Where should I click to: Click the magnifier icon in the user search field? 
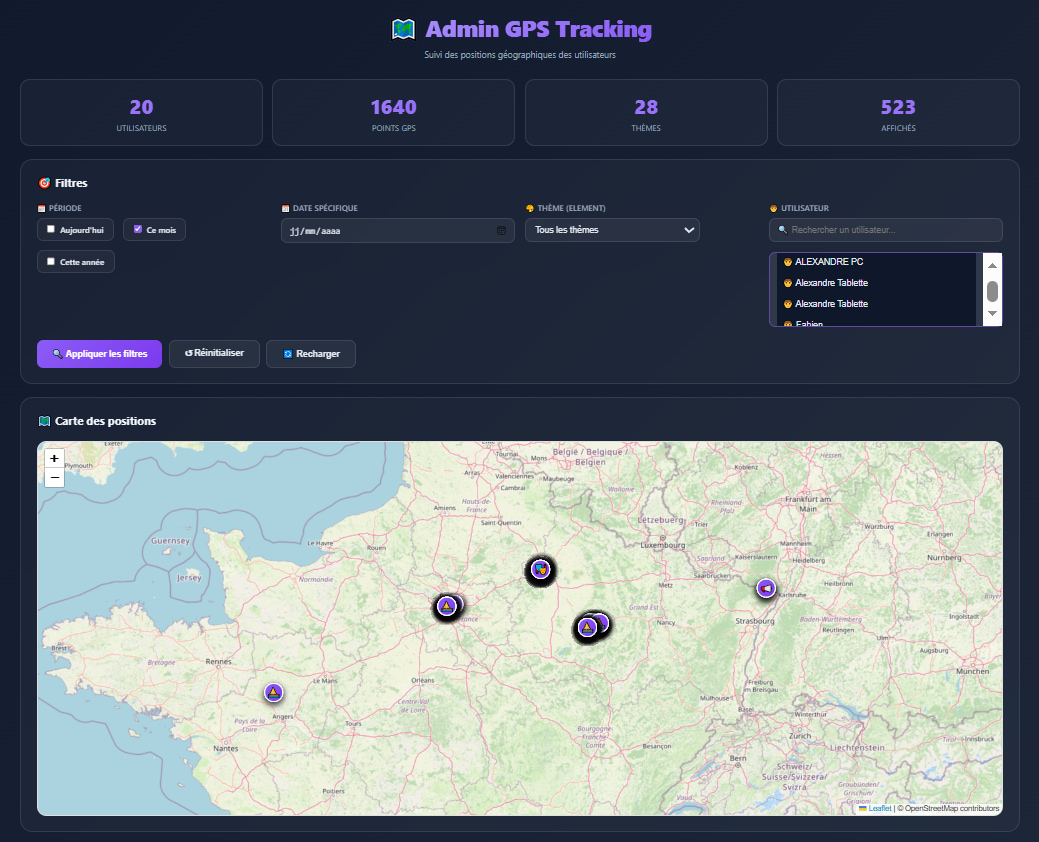[781, 230]
